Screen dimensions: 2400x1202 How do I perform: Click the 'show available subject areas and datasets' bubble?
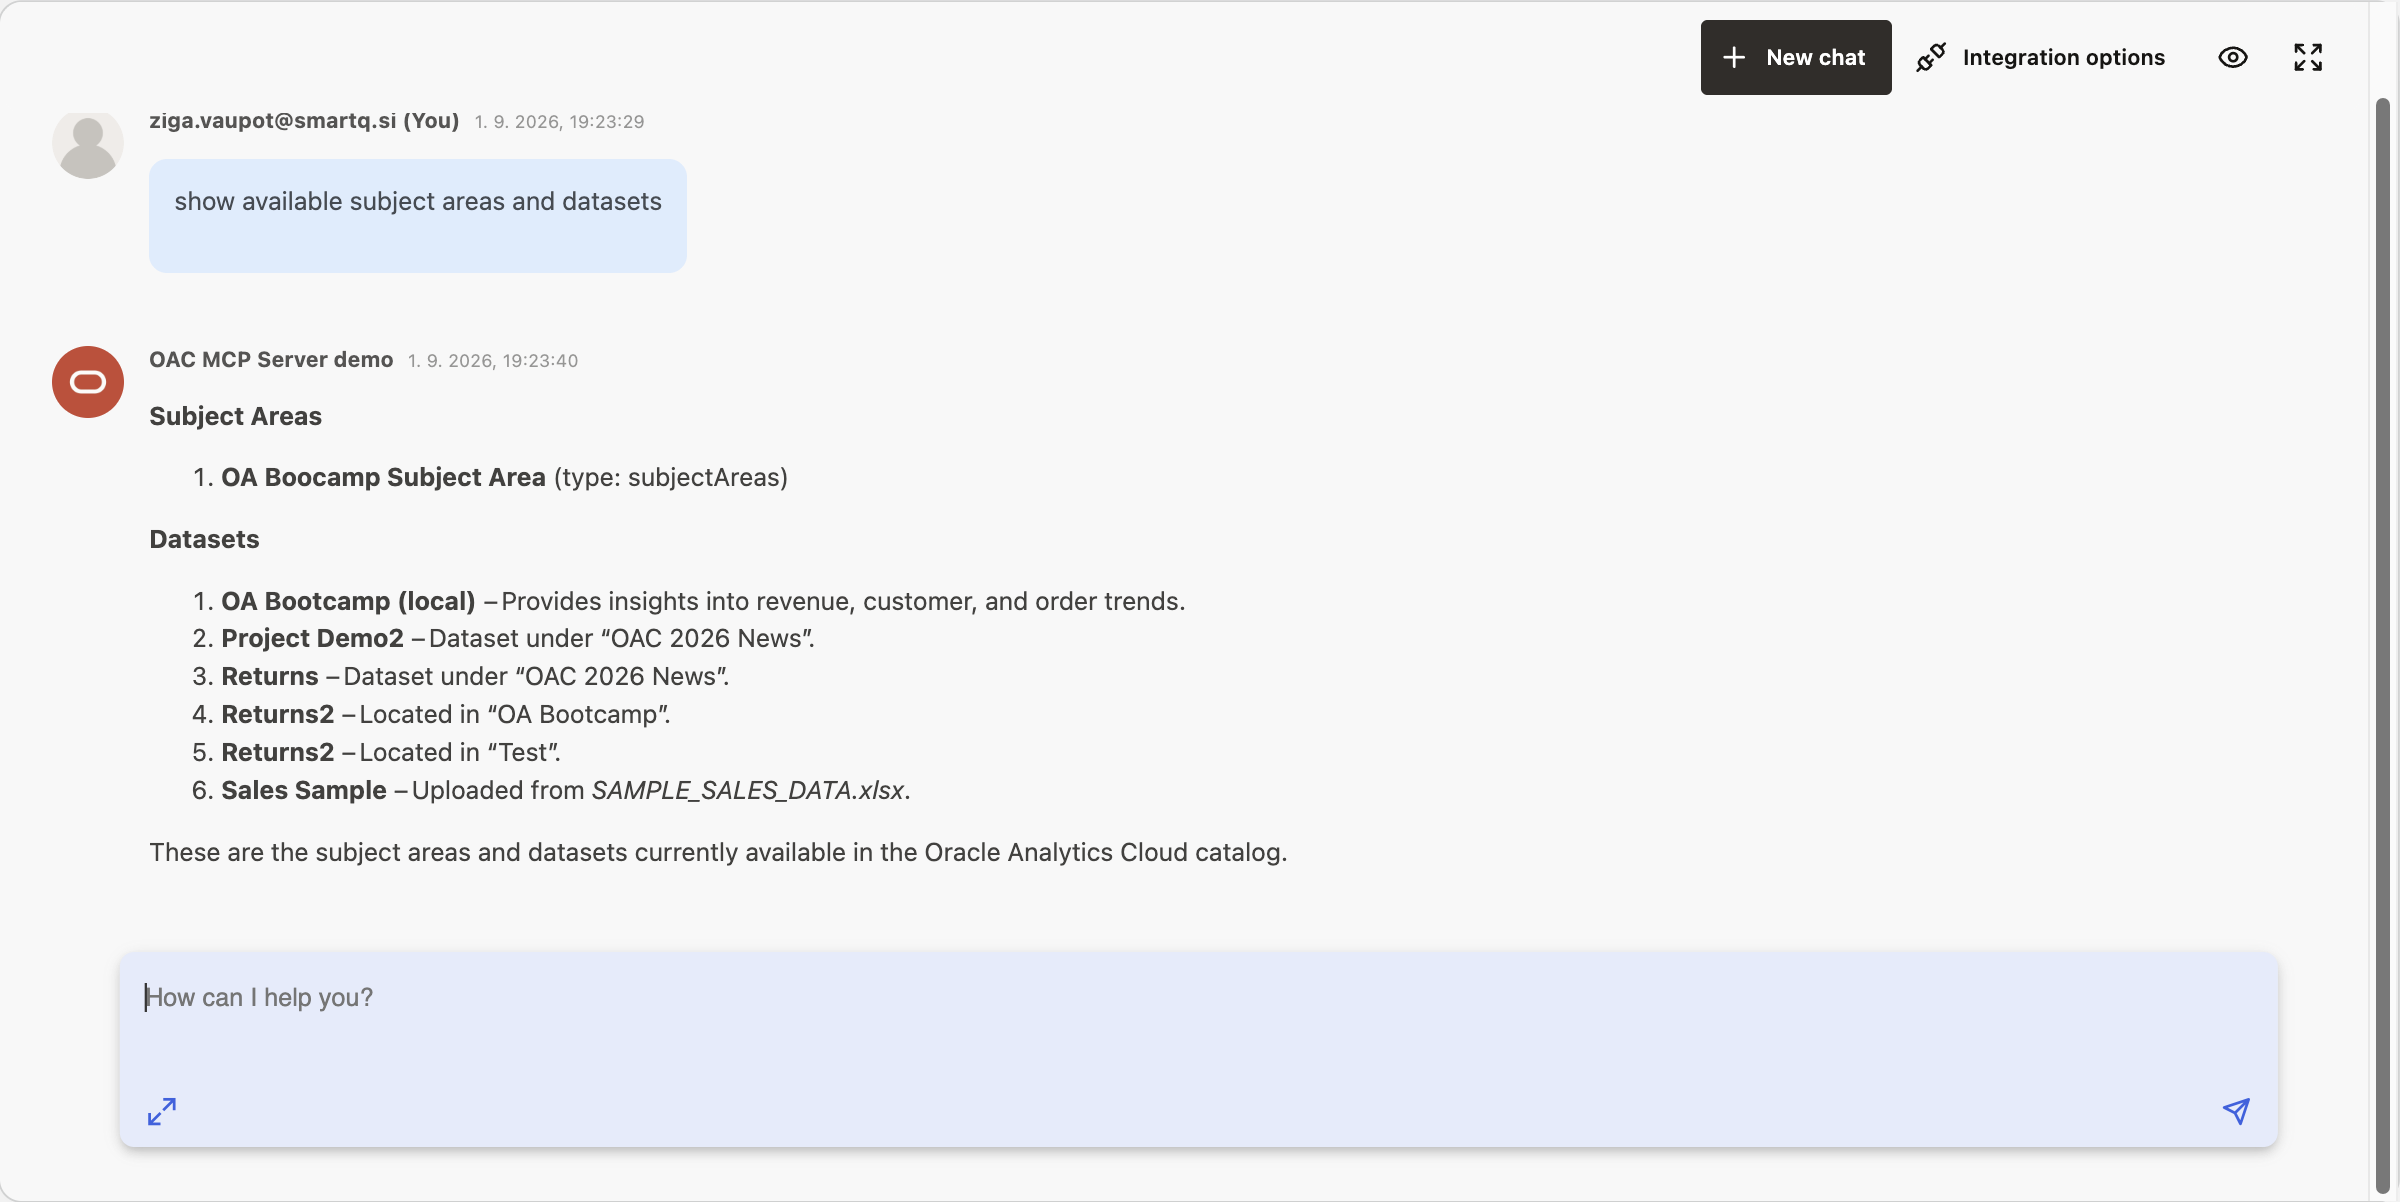pyautogui.click(x=418, y=216)
